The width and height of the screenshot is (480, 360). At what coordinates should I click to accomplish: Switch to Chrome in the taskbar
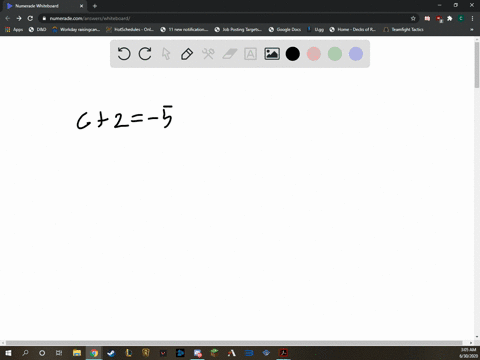tap(94, 353)
